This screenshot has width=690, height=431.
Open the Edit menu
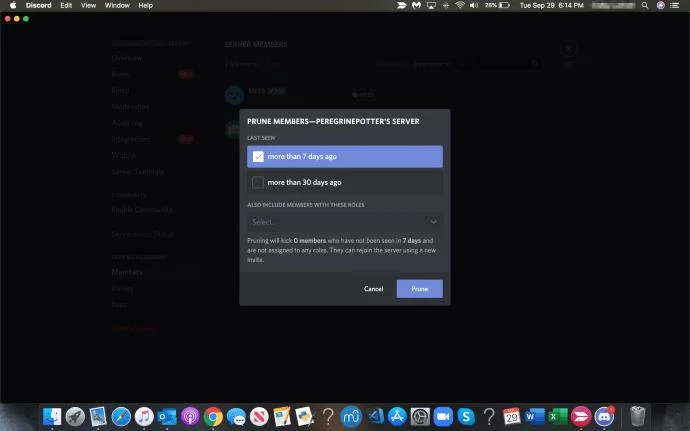[x=66, y=5]
